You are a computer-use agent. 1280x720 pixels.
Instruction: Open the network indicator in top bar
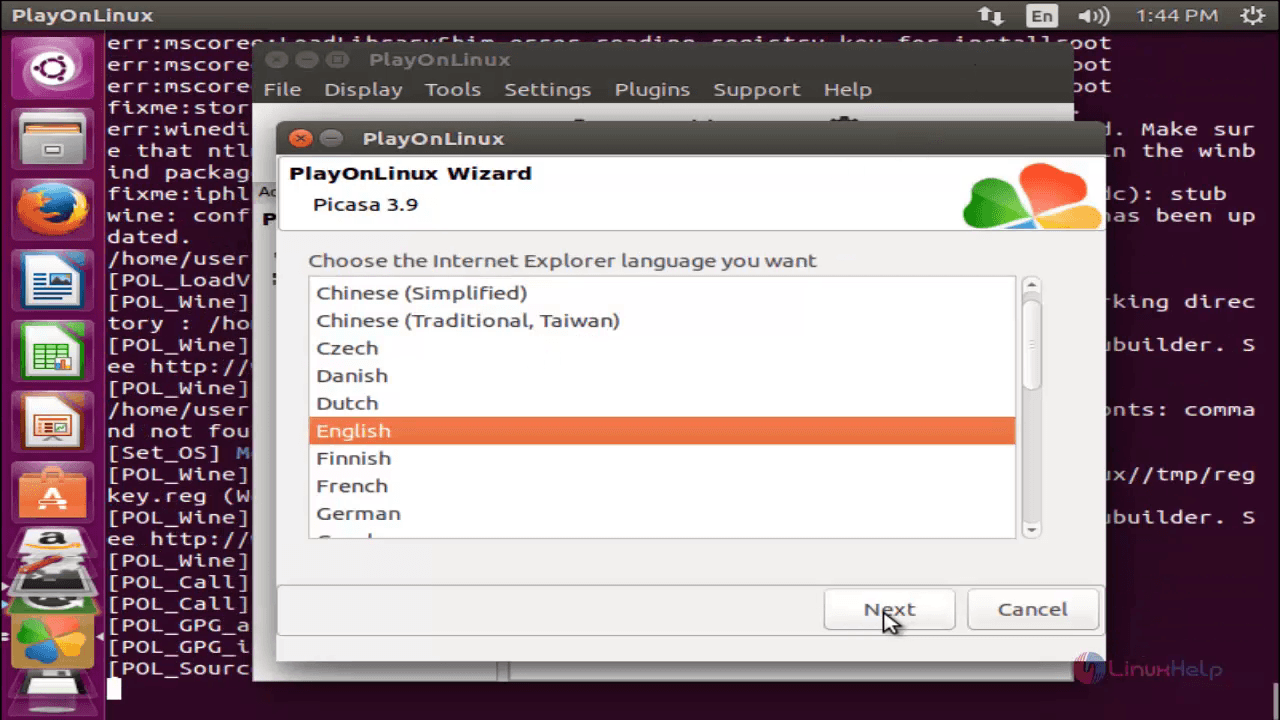tap(990, 15)
